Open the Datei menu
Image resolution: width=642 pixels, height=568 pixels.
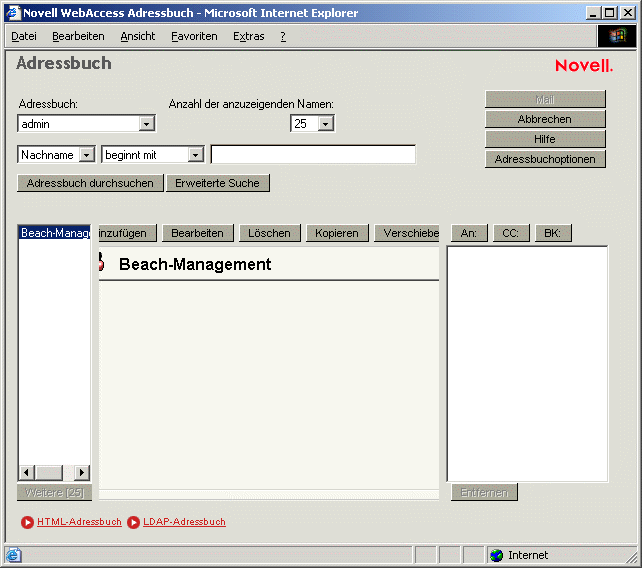tap(24, 36)
